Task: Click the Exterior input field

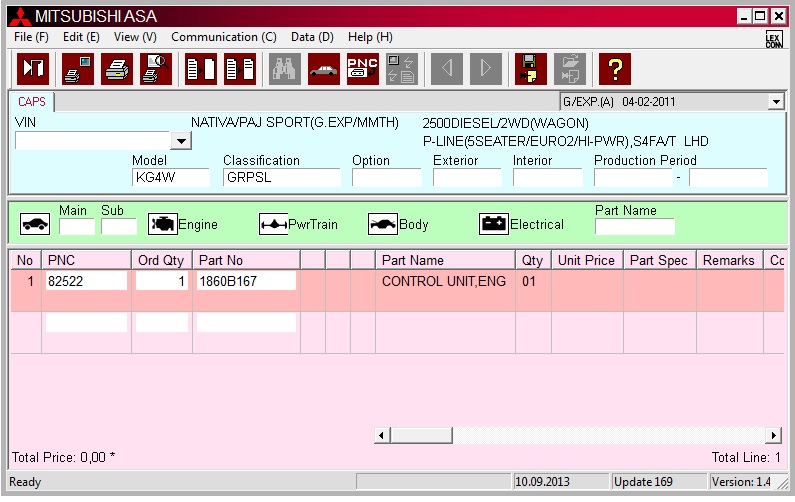Action: click(467, 177)
